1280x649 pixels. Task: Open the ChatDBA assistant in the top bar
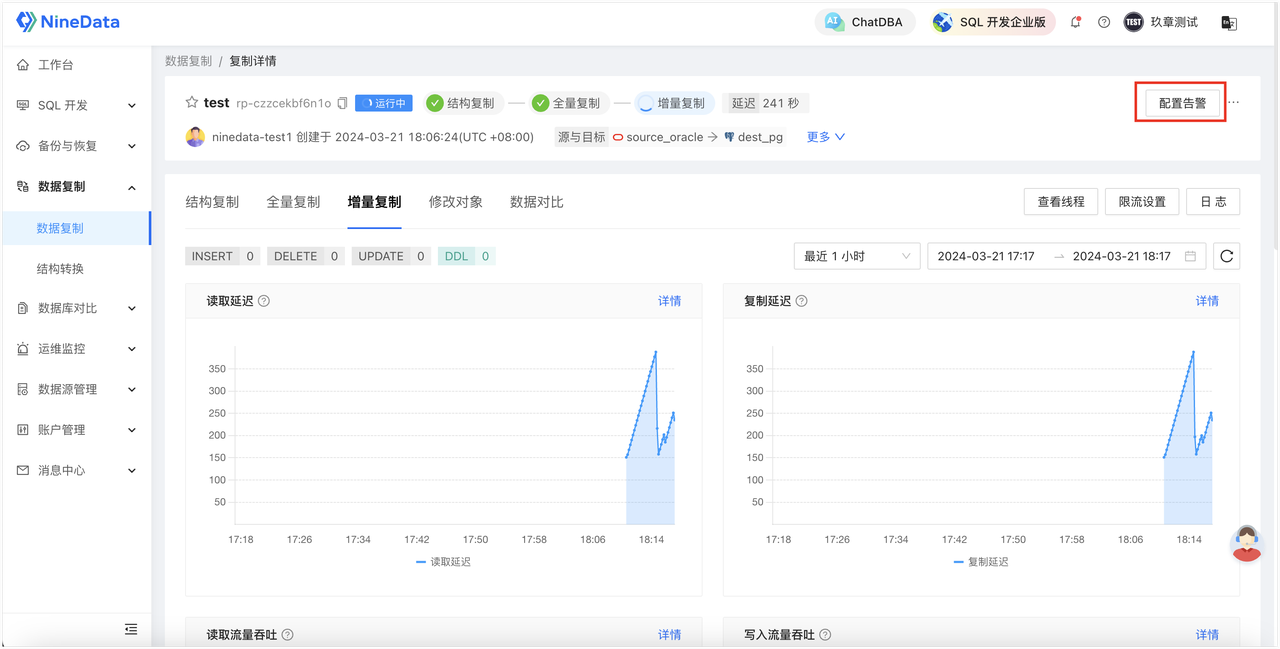(864, 21)
